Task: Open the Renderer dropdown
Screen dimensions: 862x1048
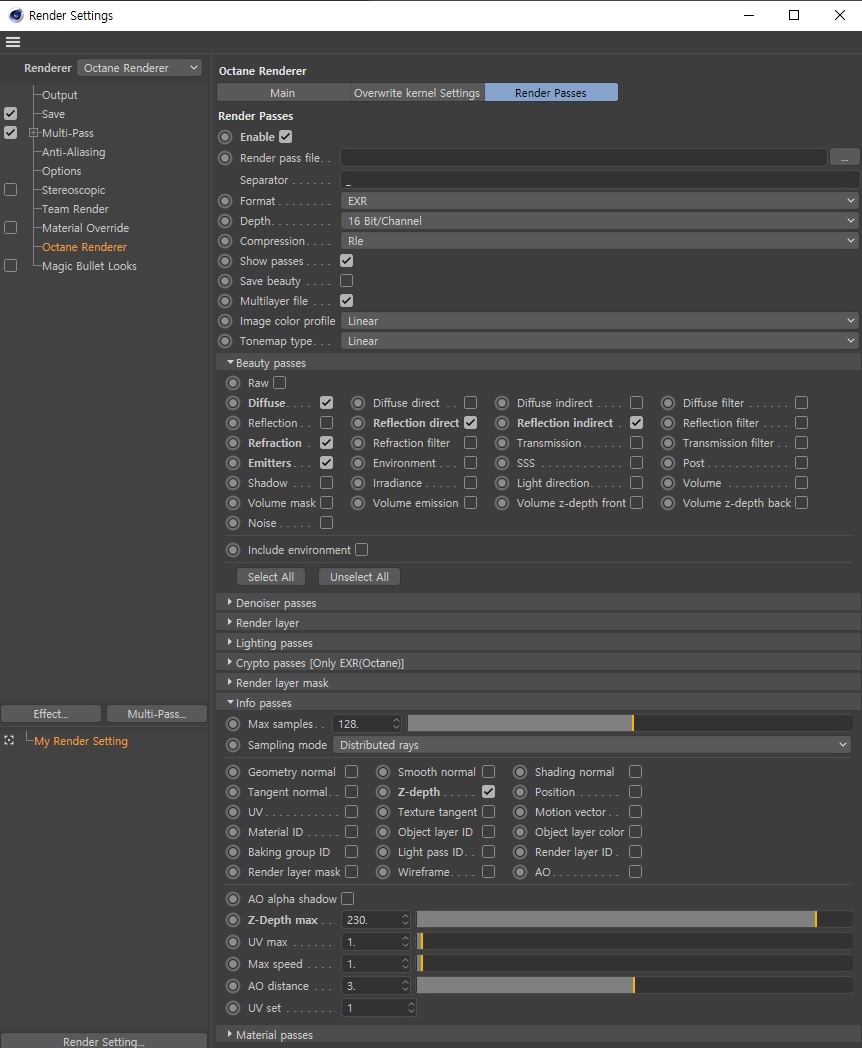Action: point(140,68)
